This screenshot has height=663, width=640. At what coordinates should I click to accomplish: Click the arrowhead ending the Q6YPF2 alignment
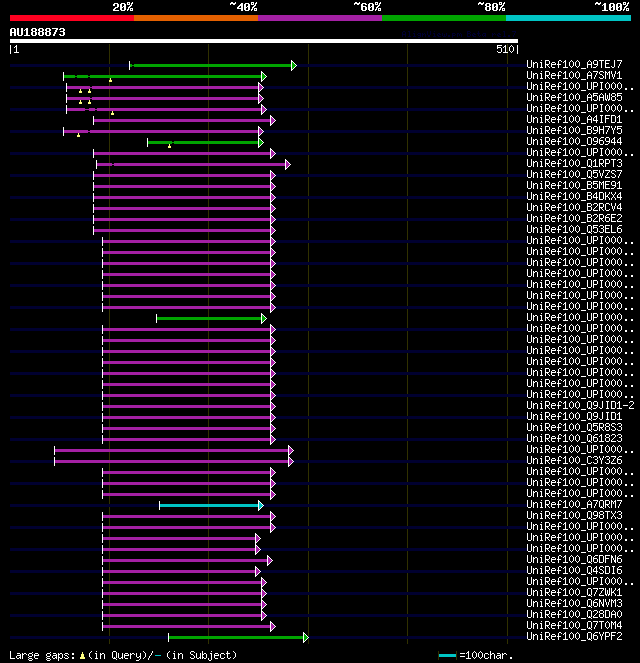pyautogui.click(x=306, y=637)
